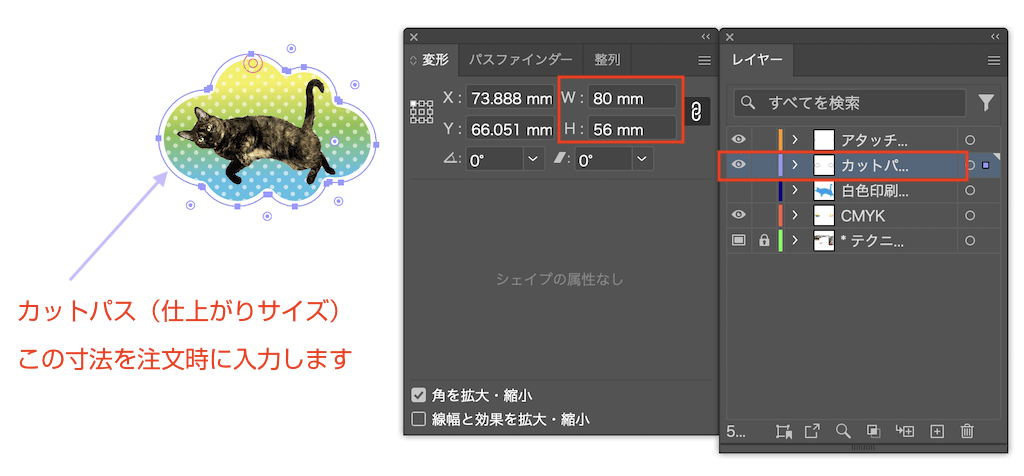Click the X position field 73.888 mm

(511, 98)
